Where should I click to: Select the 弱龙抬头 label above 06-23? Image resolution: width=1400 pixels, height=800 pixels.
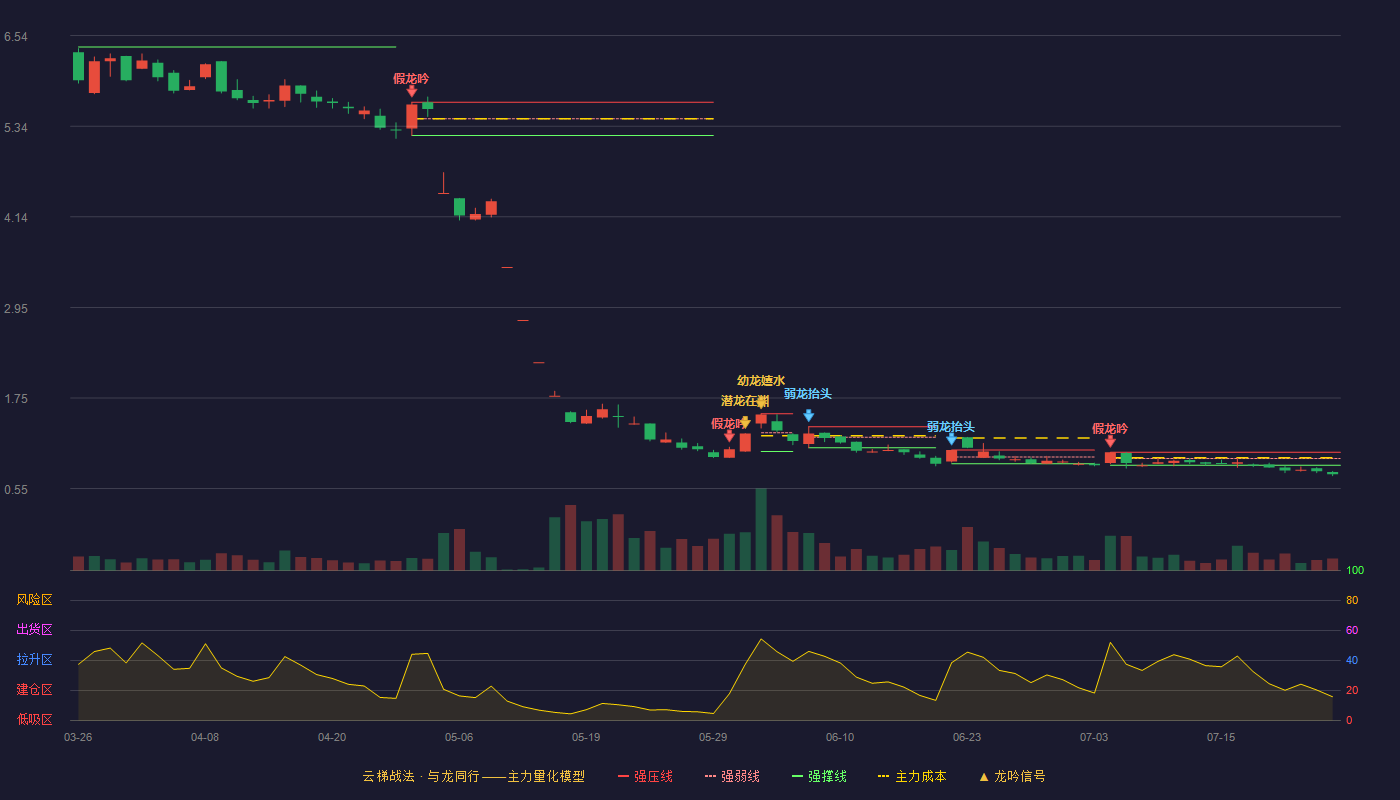click(950, 426)
